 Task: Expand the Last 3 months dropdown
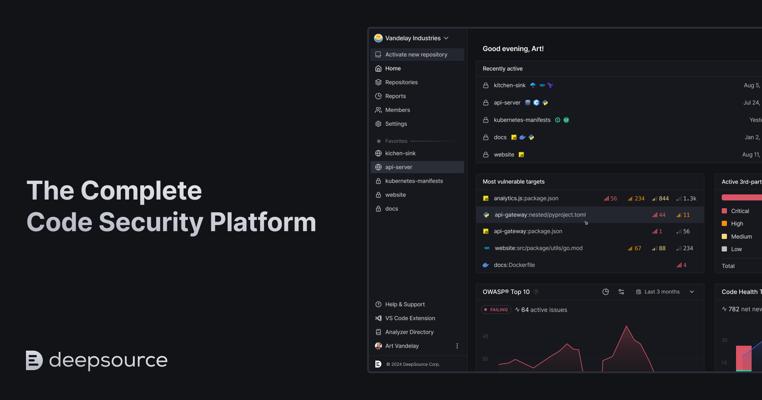pos(665,292)
